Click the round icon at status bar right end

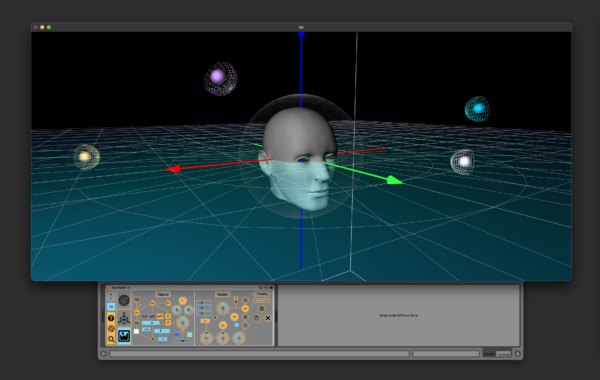(x=517, y=354)
